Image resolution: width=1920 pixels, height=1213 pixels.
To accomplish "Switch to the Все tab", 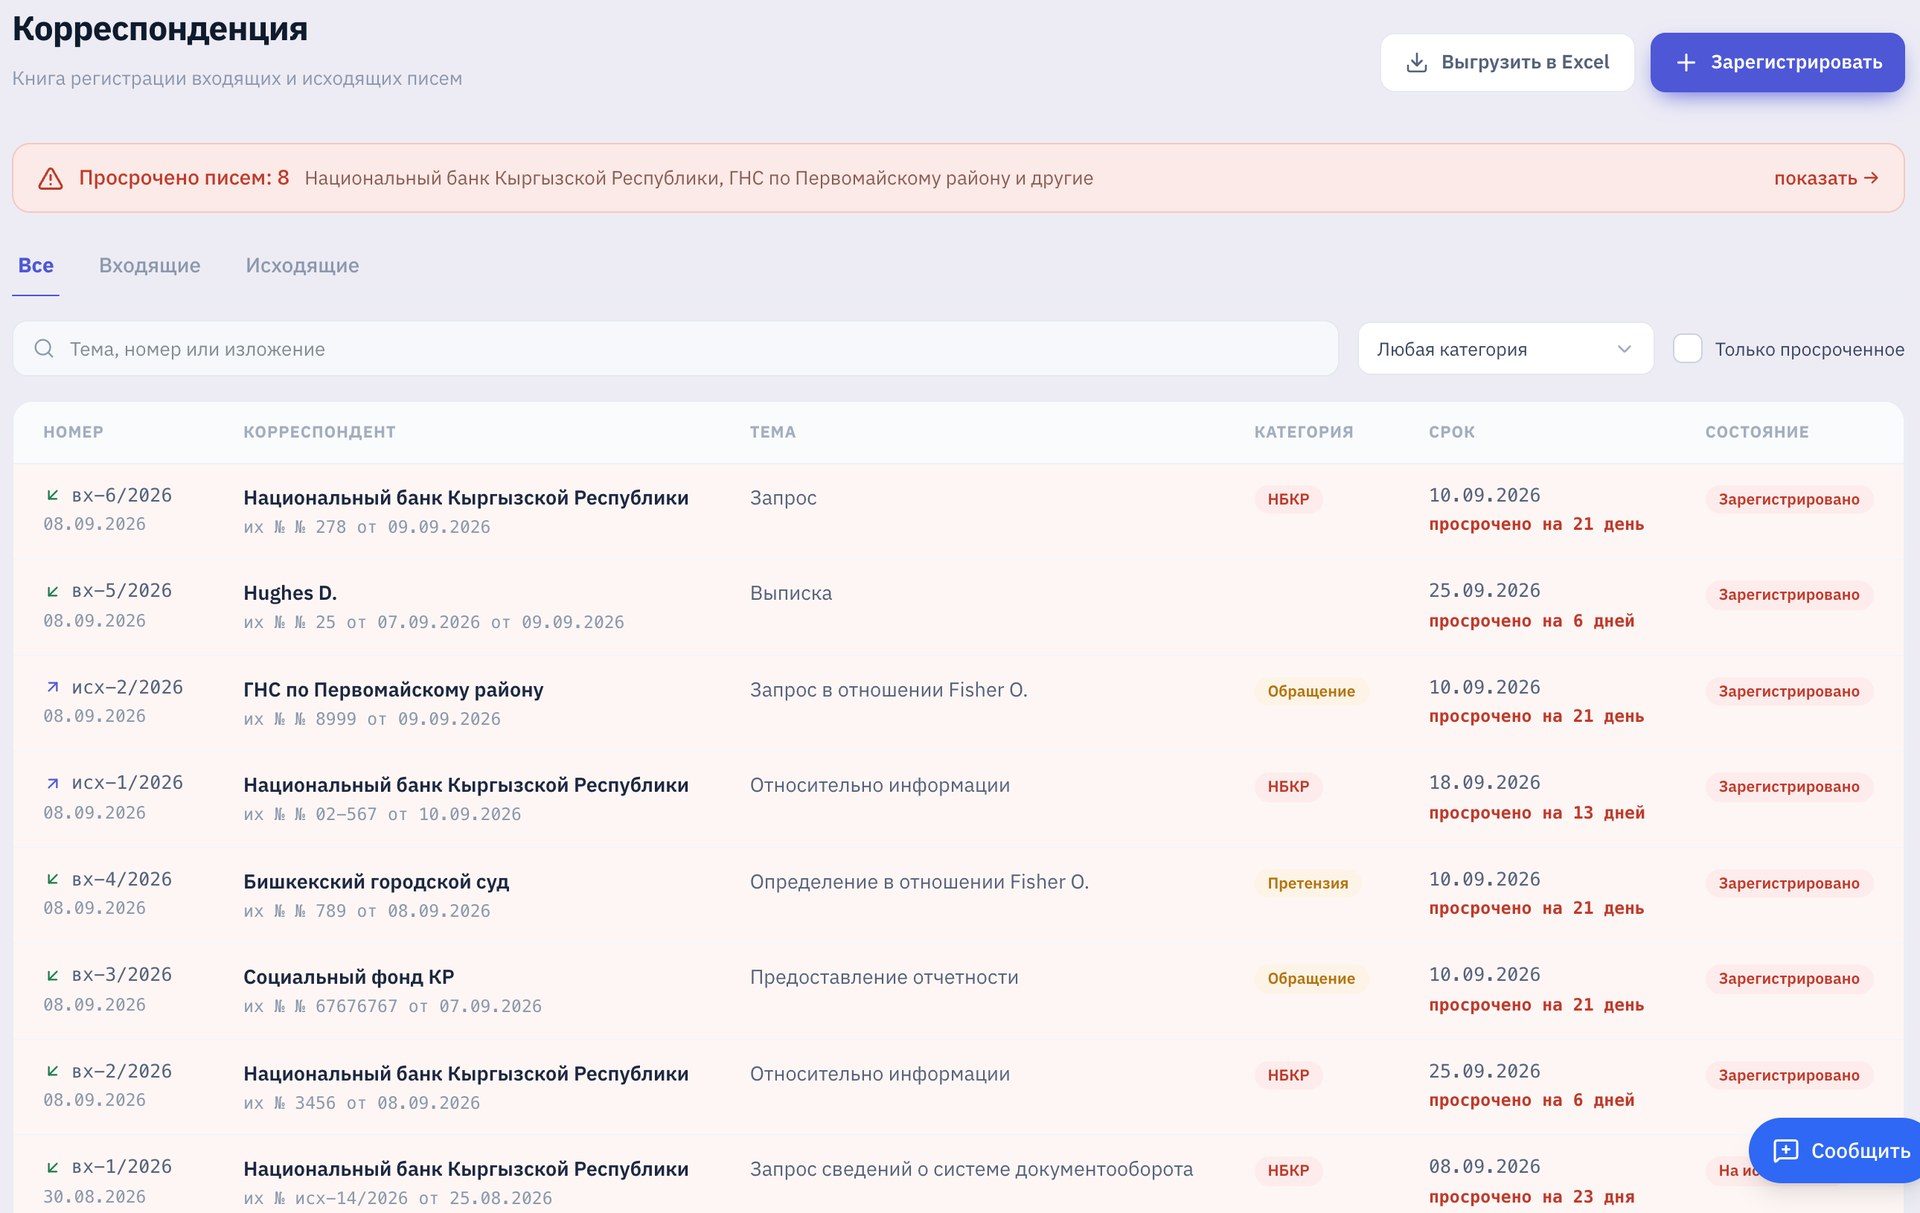I will (36, 265).
